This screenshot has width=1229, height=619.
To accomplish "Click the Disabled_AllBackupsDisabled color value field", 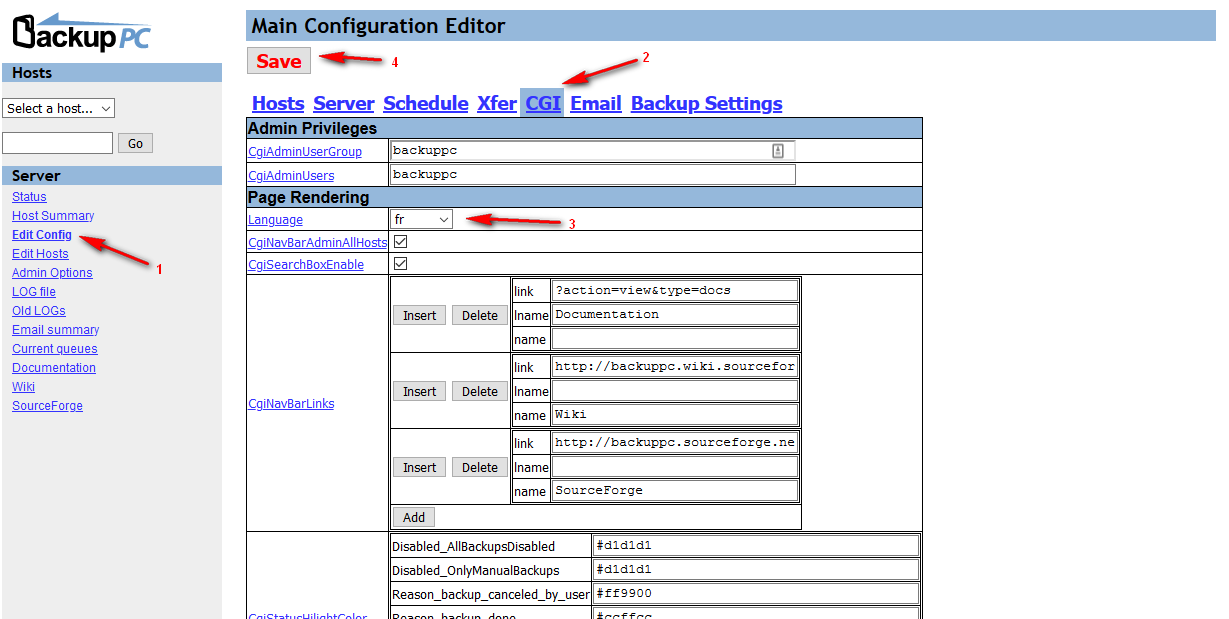I will point(755,546).
